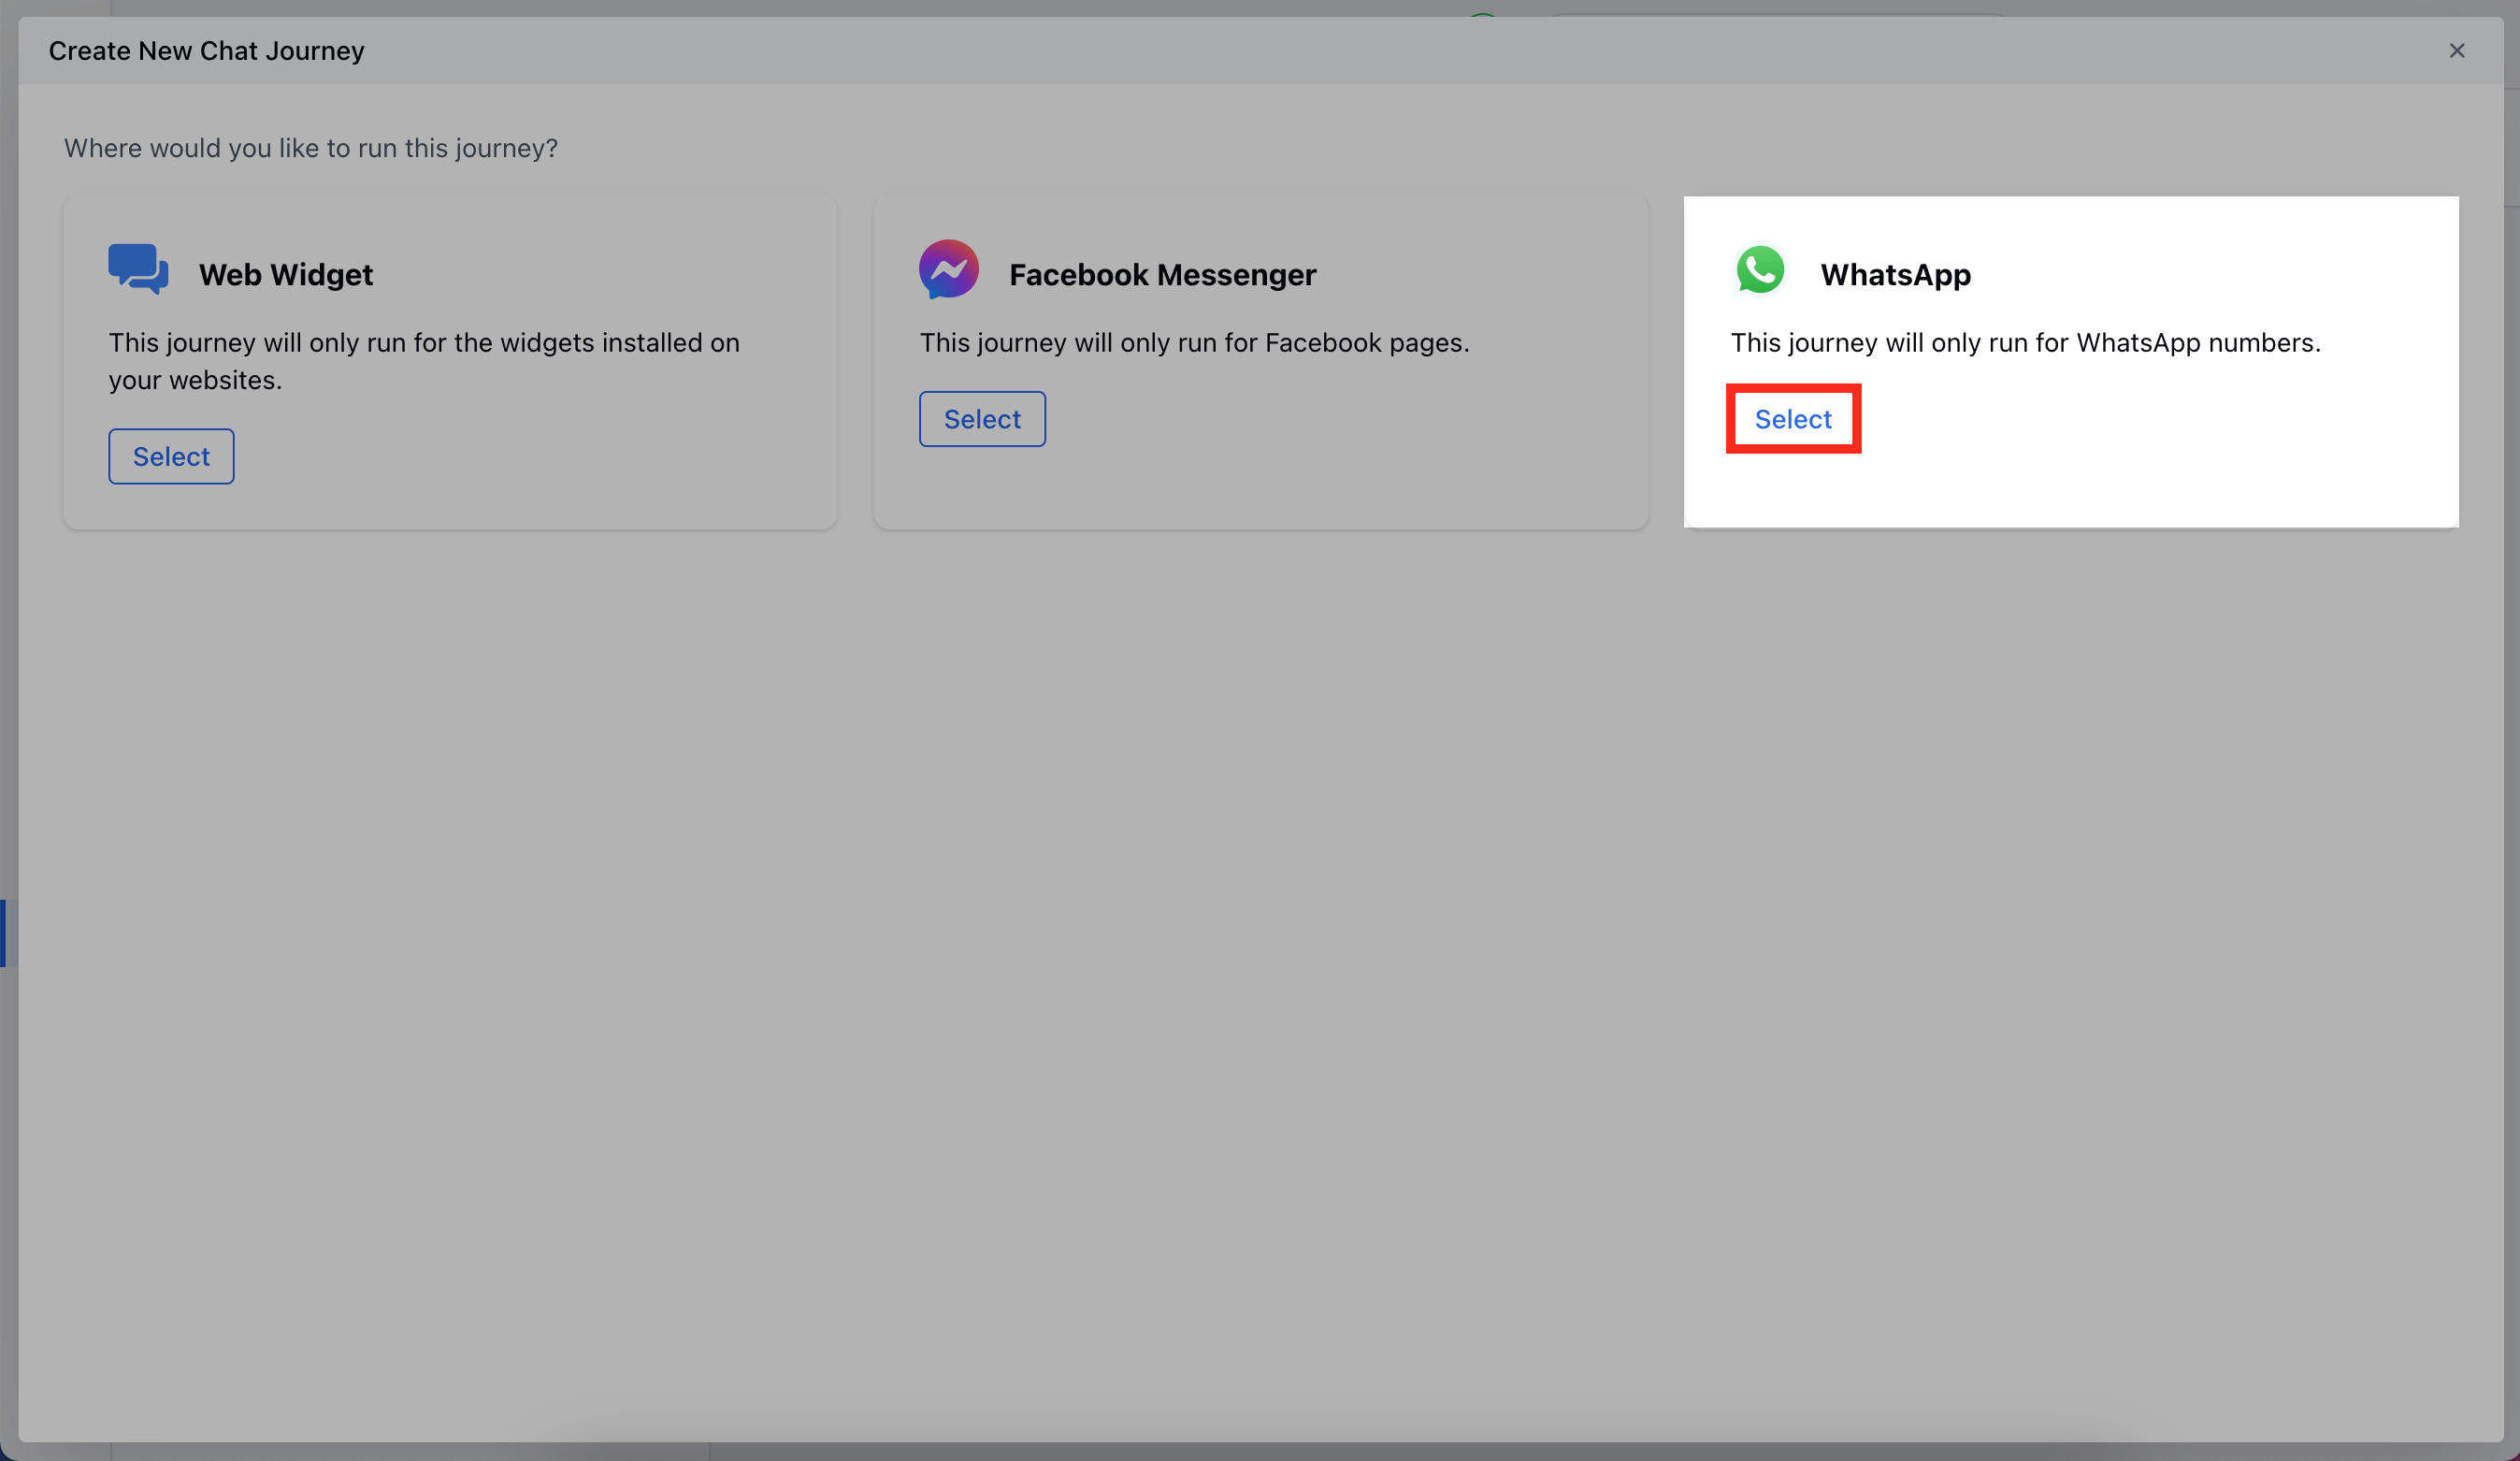Image resolution: width=2520 pixels, height=1461 pixels.
Task: Select the WhatsApp channel
Action: (x=1793, y=419)
